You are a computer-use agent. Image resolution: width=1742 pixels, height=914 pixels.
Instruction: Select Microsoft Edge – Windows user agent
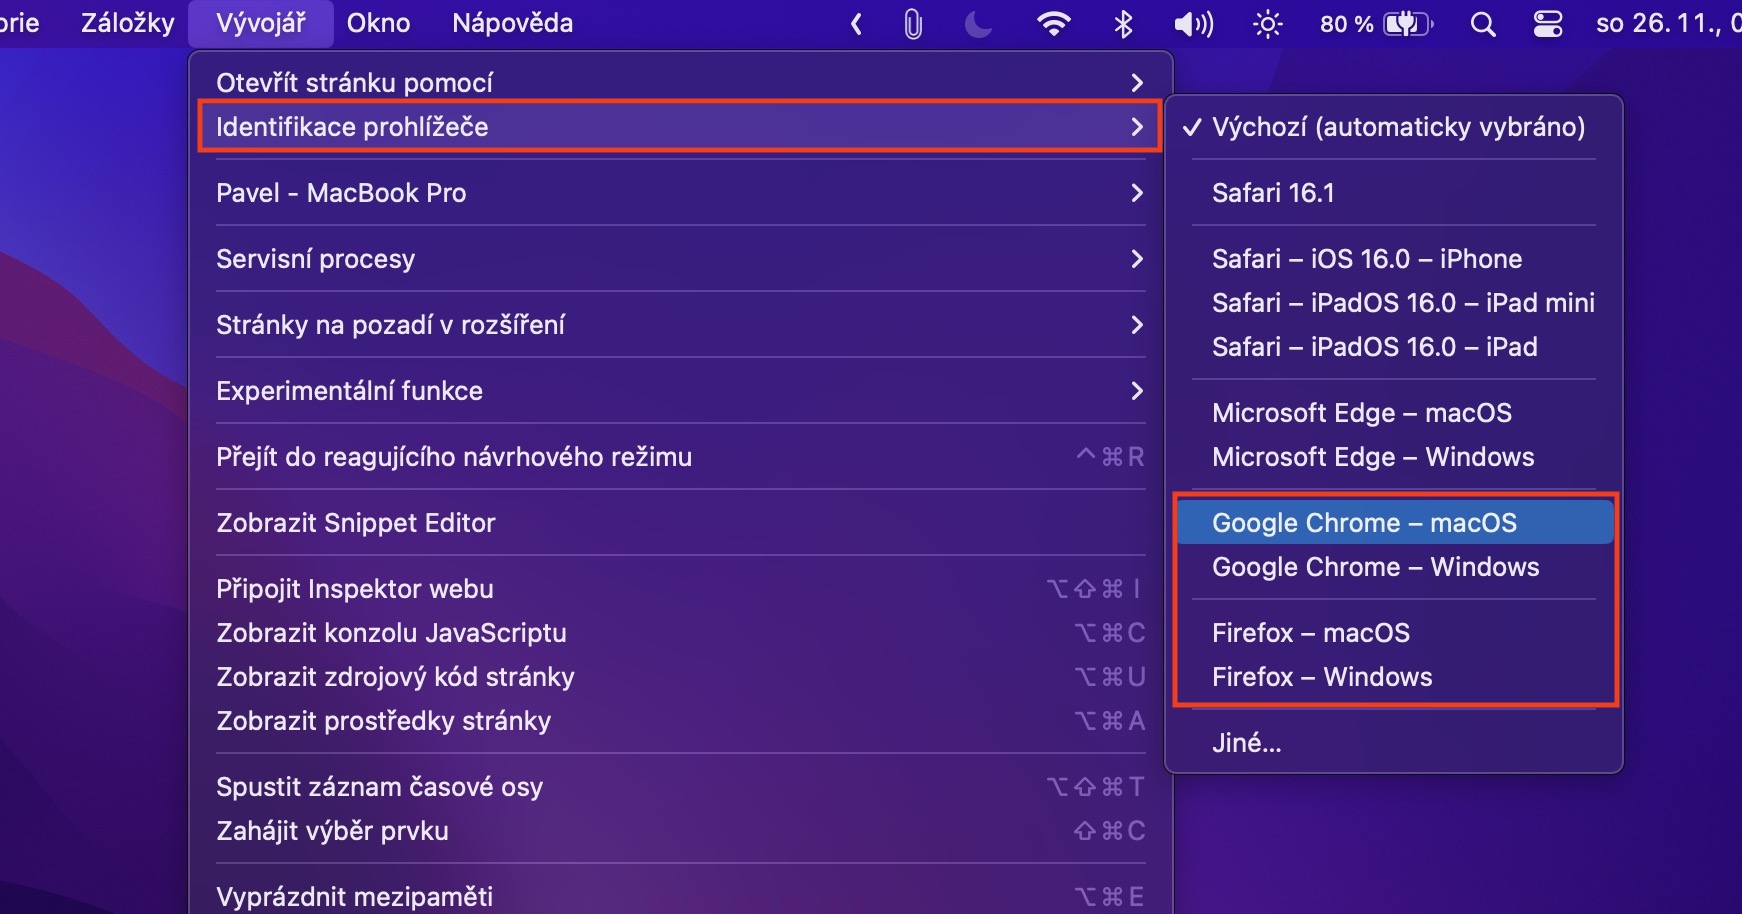pyautogui.click(x=1394, y=457)
